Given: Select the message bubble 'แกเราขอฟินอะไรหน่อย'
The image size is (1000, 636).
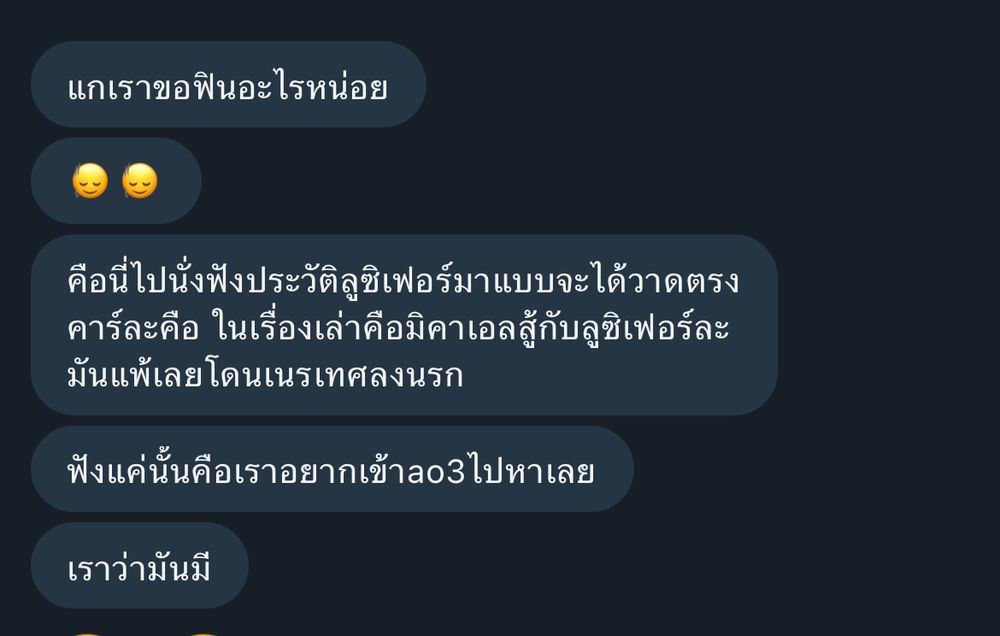Looking at the screenshot, I should (x=228, y=84).
